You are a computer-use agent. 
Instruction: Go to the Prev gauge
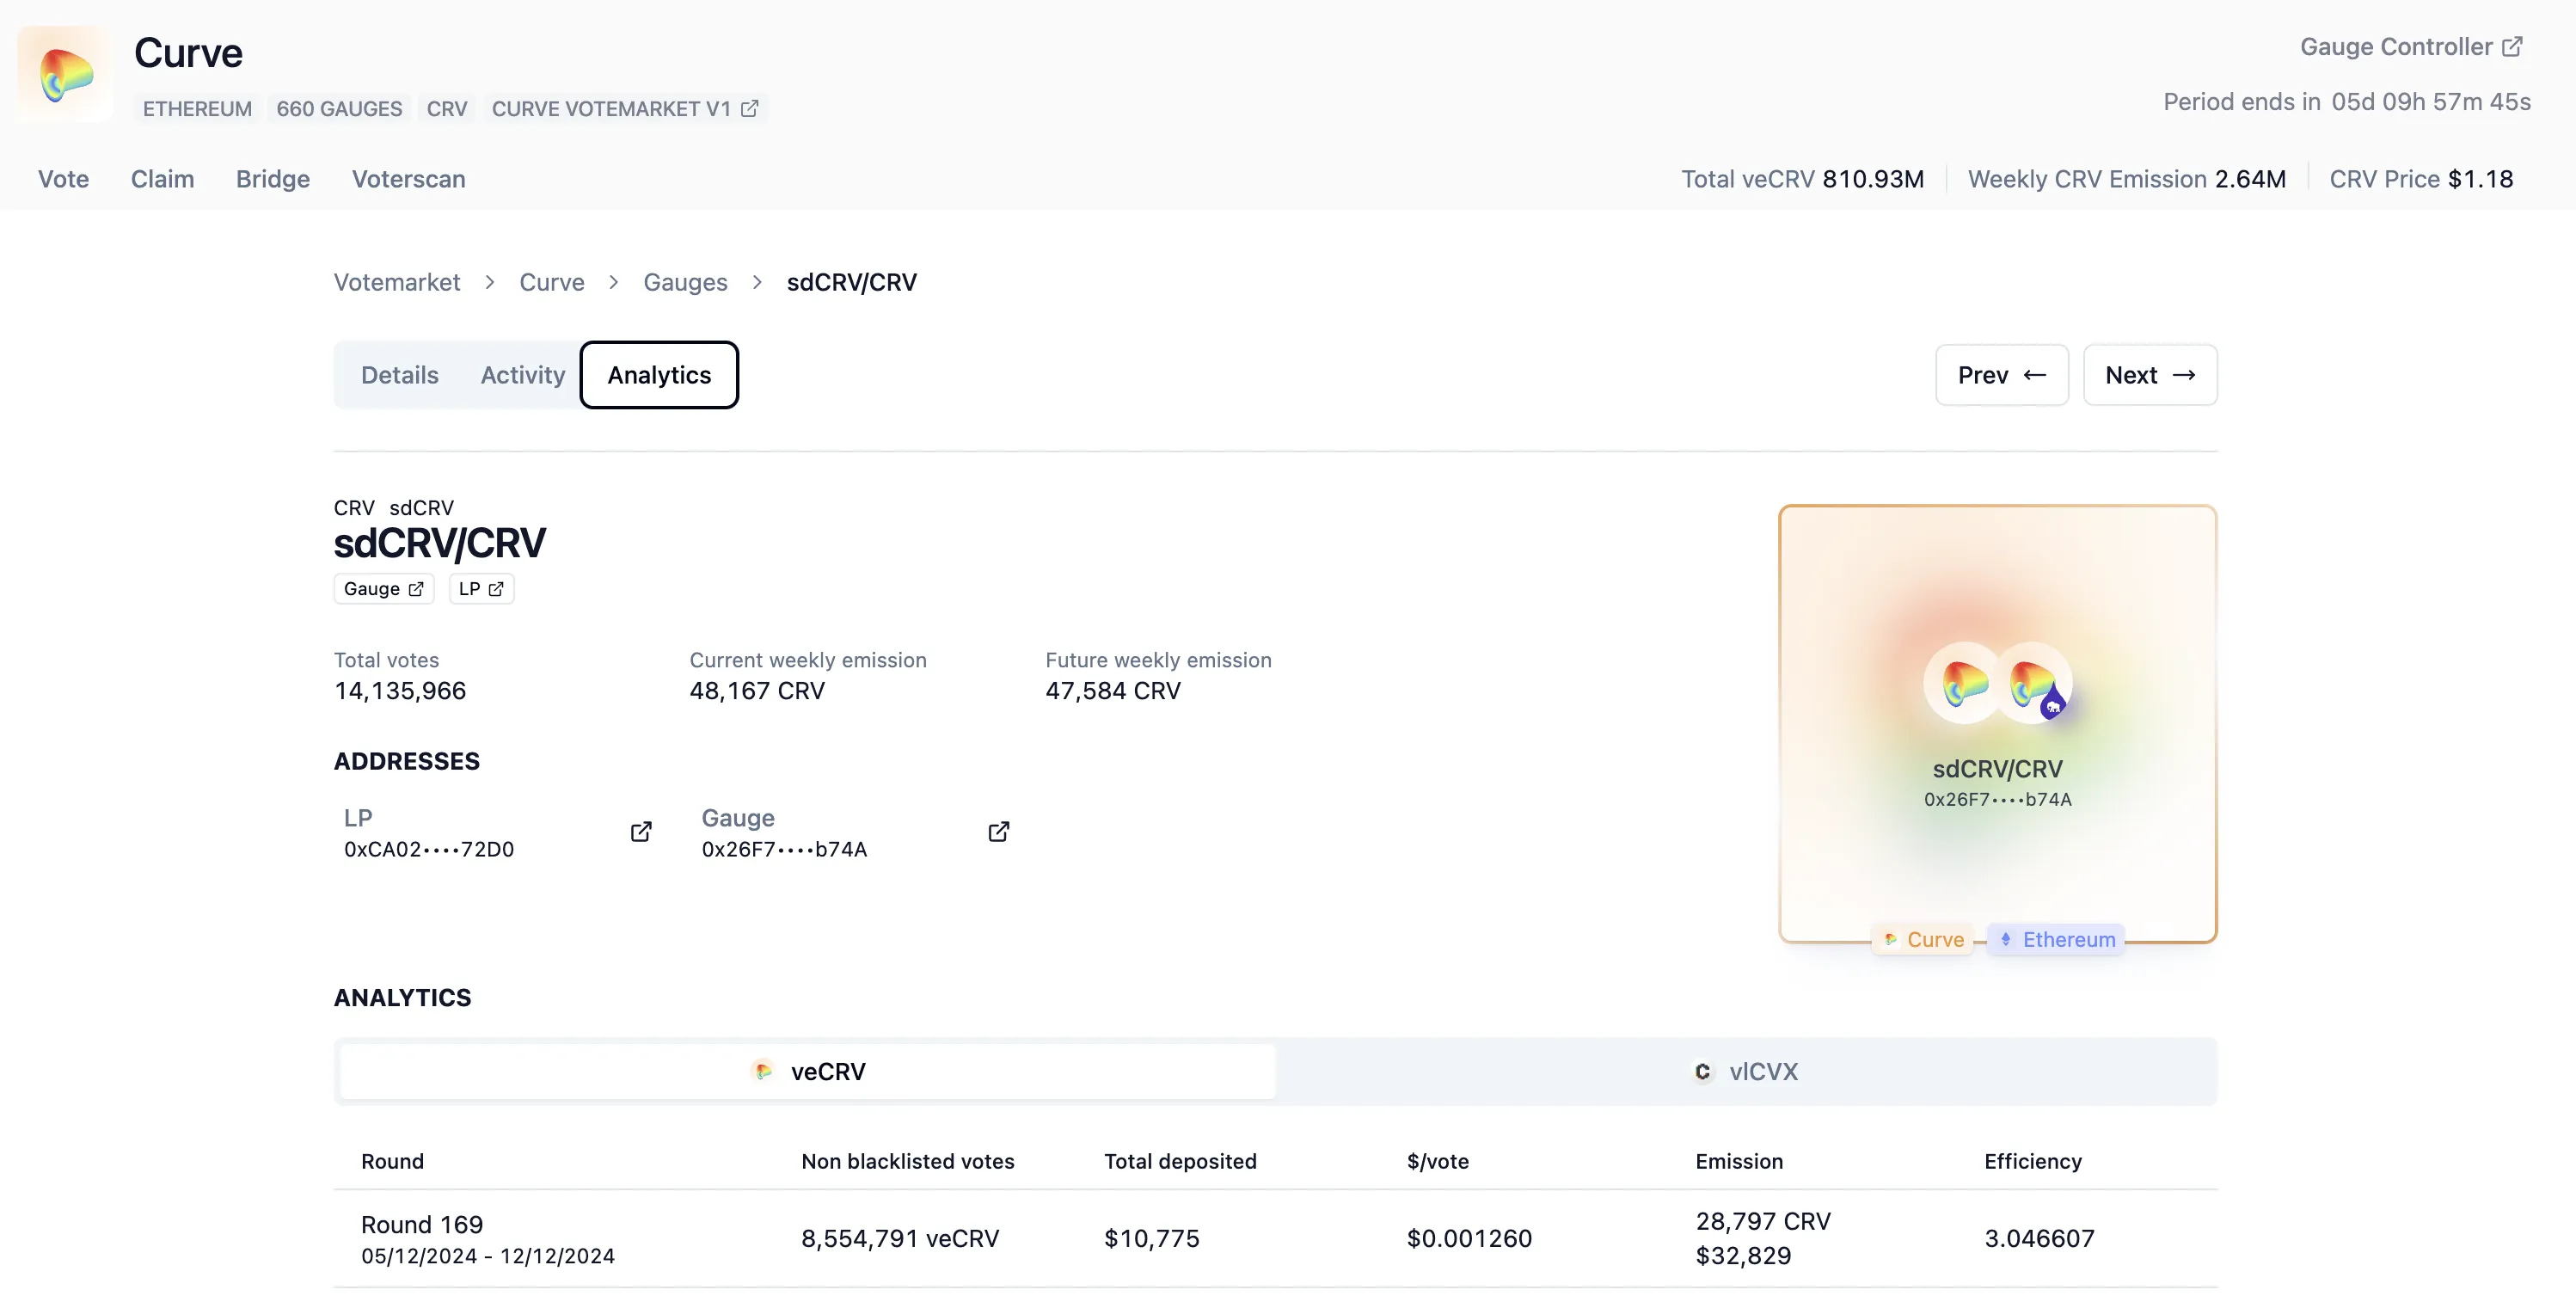click(x=2001, y=375)
